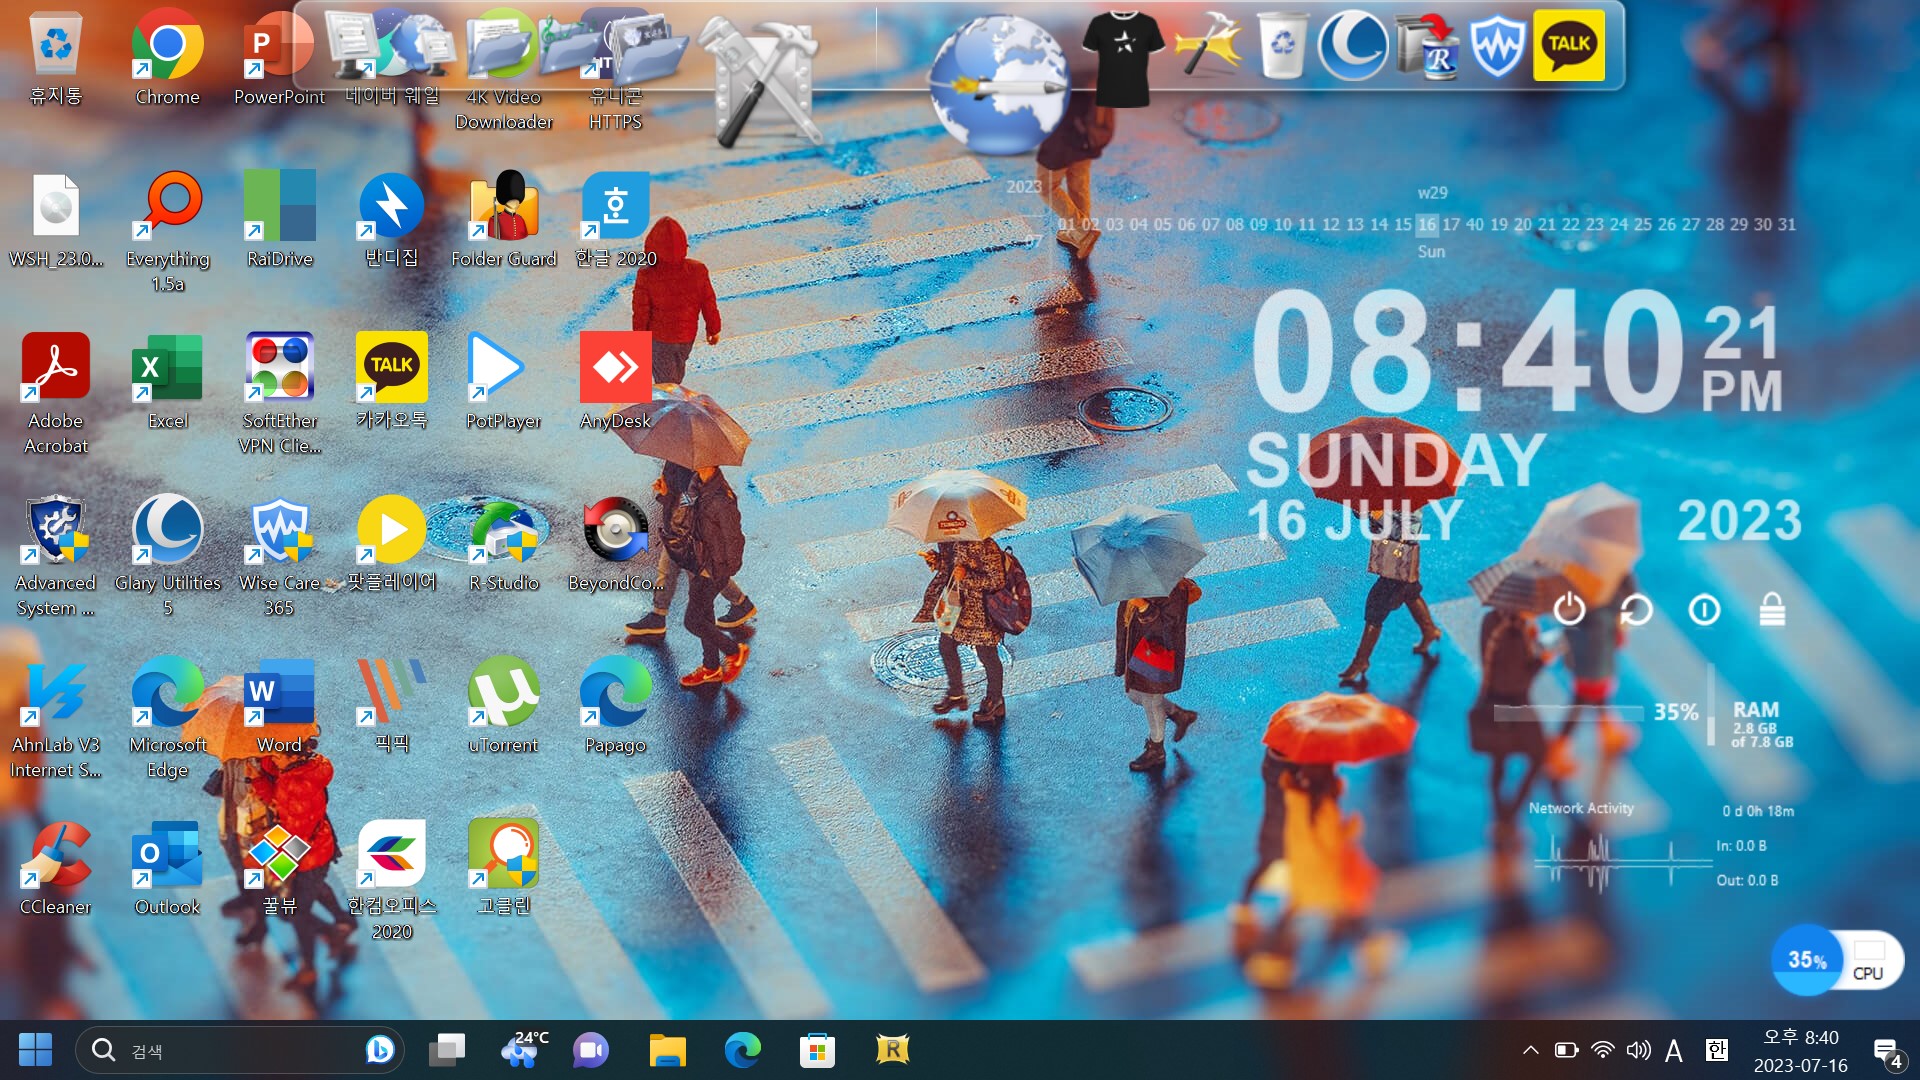1920x1080 pixels.
Task: Open the notifications icon with 4 badge
Action: (x=1888, y=1052)
